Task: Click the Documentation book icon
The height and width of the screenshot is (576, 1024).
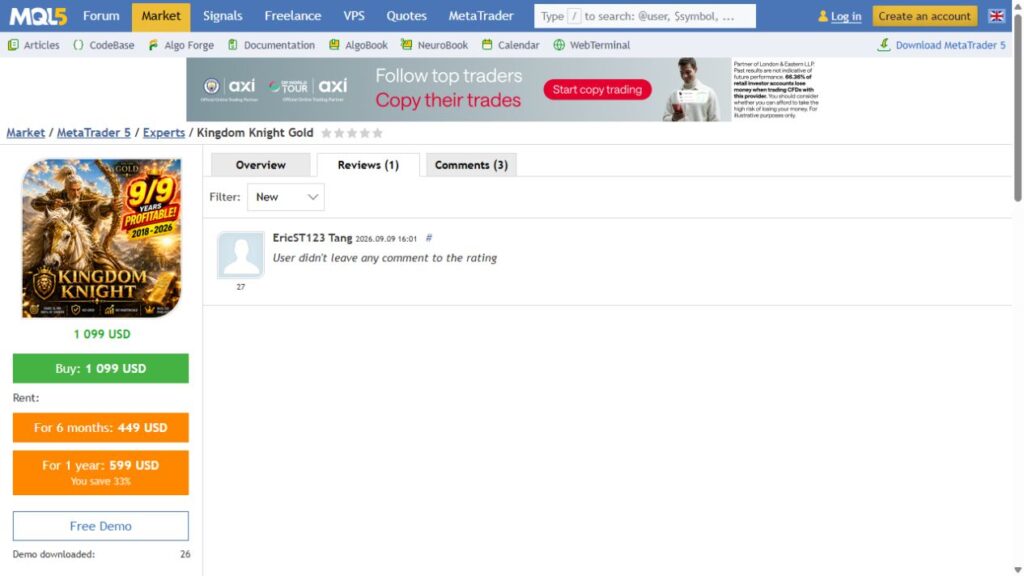Action: tap(232, 45)
